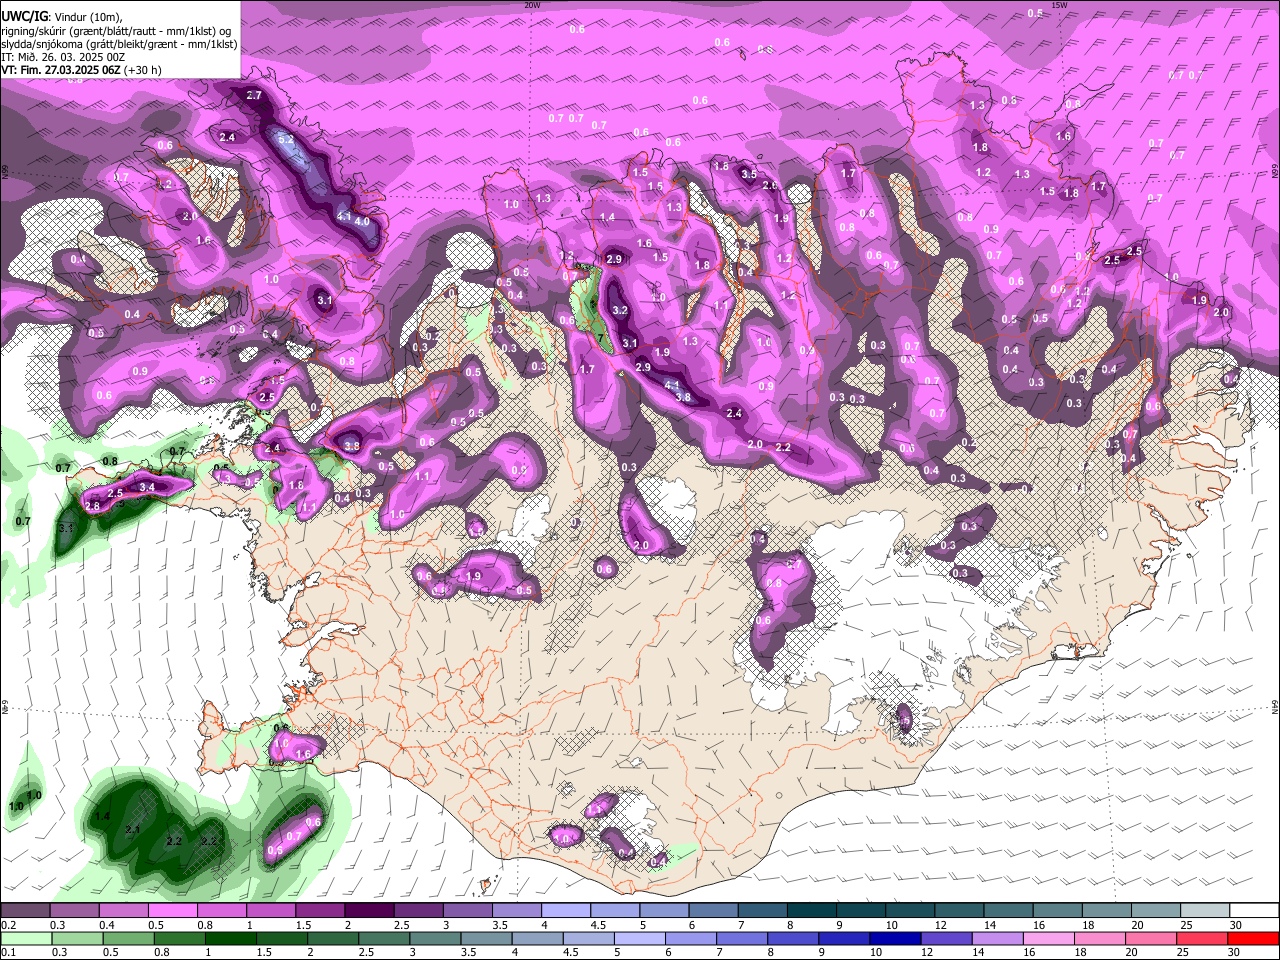Pick the palest green swatch starting lower legend

[x=26, y=938]
